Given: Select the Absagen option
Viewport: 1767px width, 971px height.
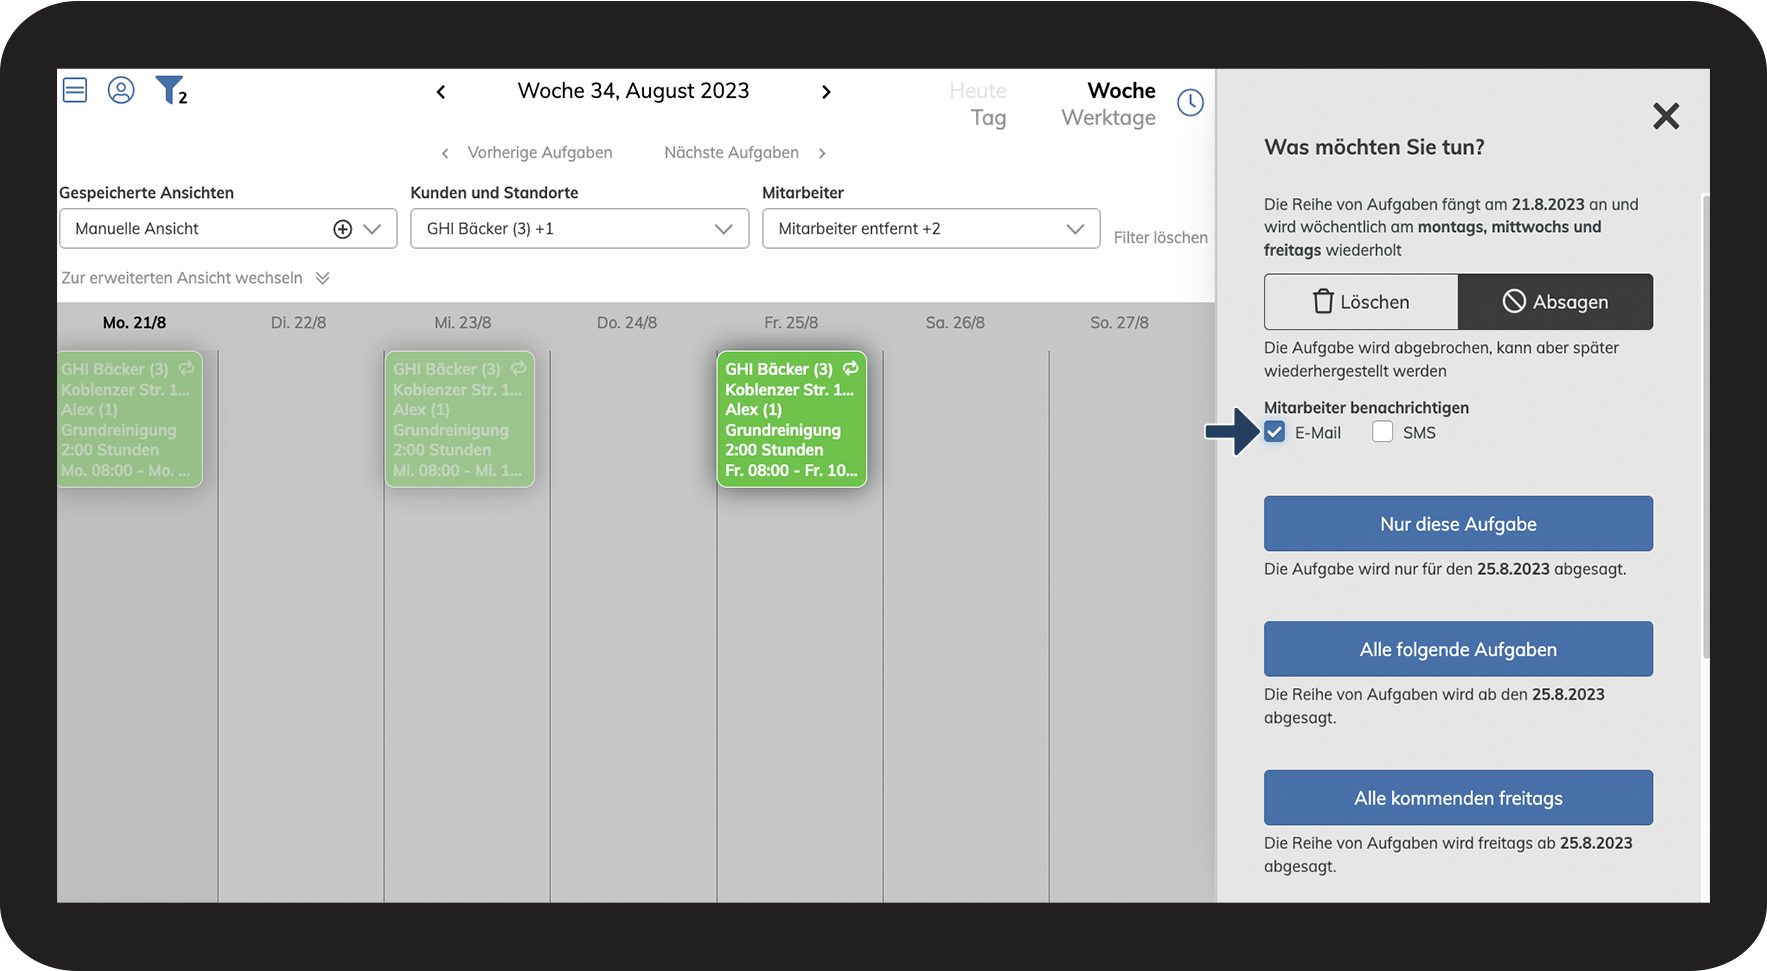Looking at the screenshot, I should pos(1555,302).
